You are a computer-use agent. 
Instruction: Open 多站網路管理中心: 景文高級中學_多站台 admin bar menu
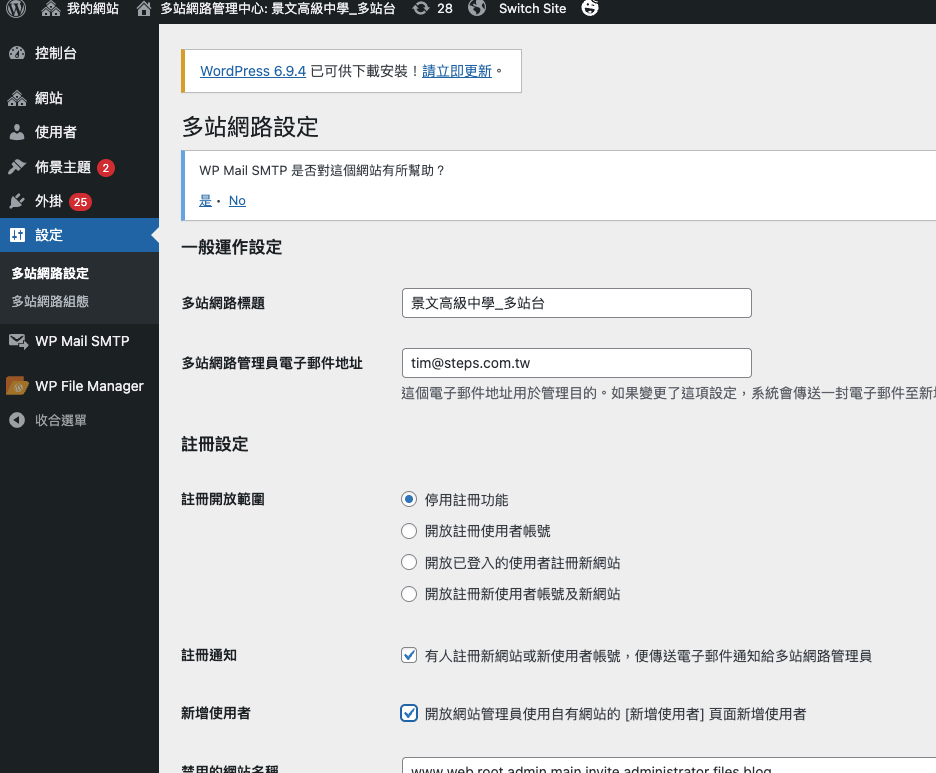[278, 8]
